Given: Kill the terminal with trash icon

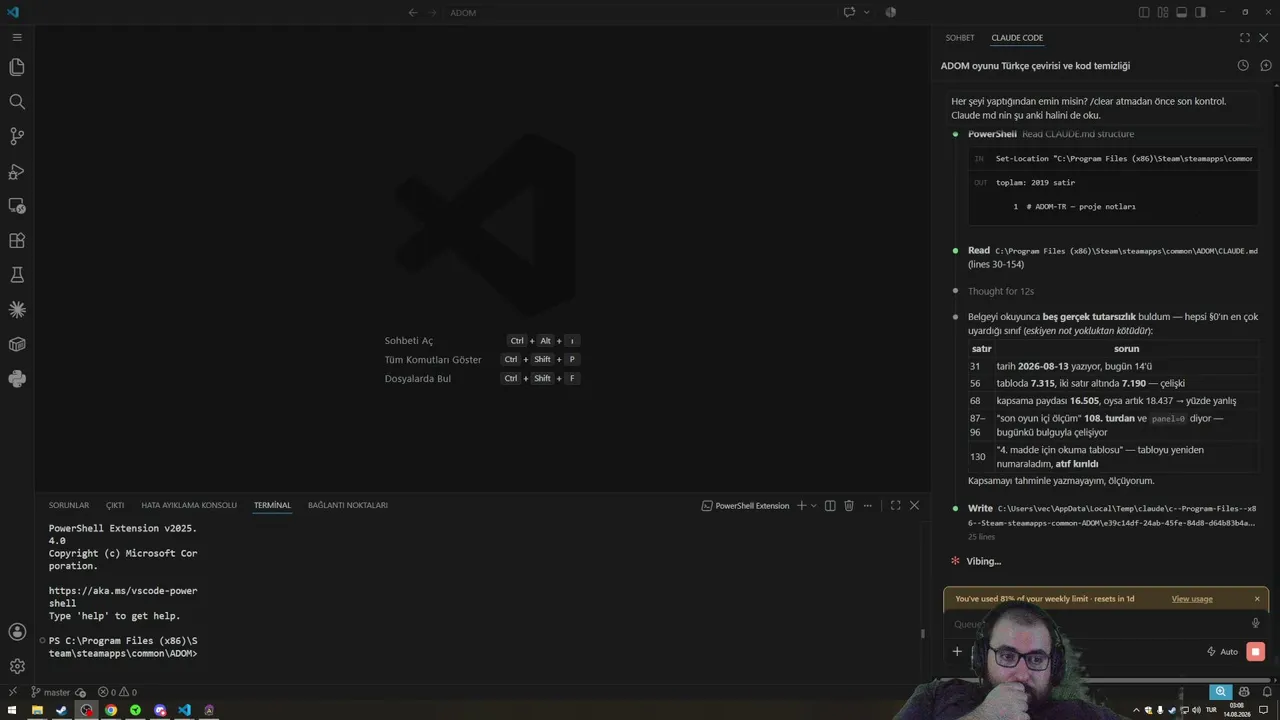Looking at the screenshot, I should tap(849, 506).
